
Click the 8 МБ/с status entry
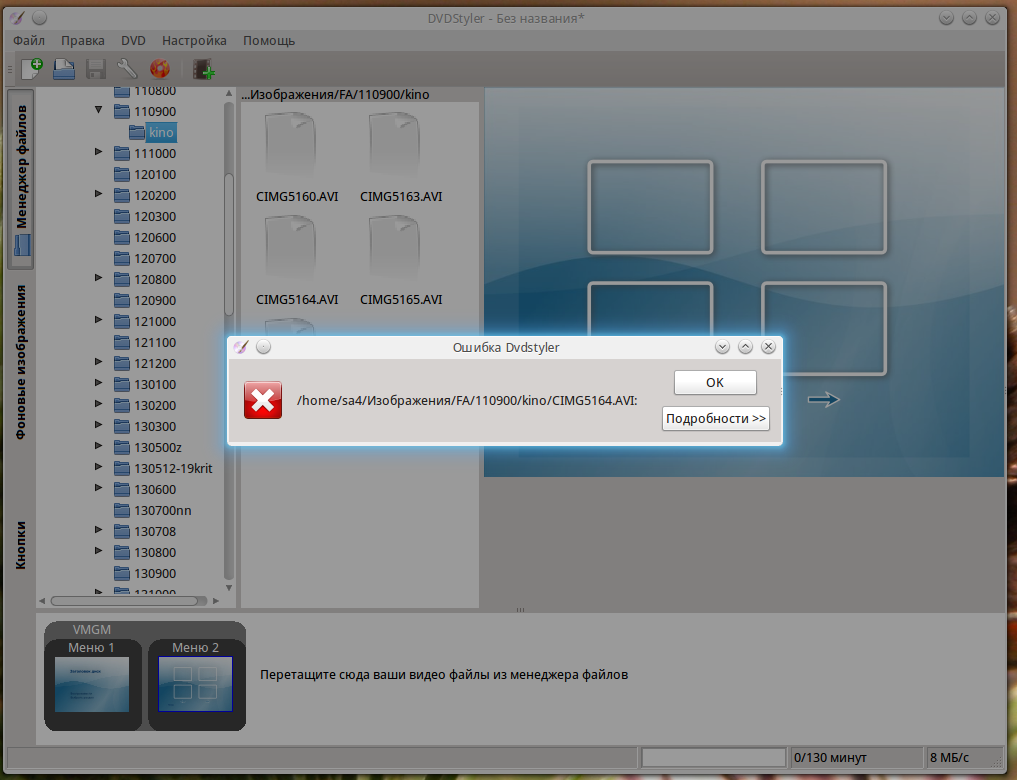click(964, 757)
